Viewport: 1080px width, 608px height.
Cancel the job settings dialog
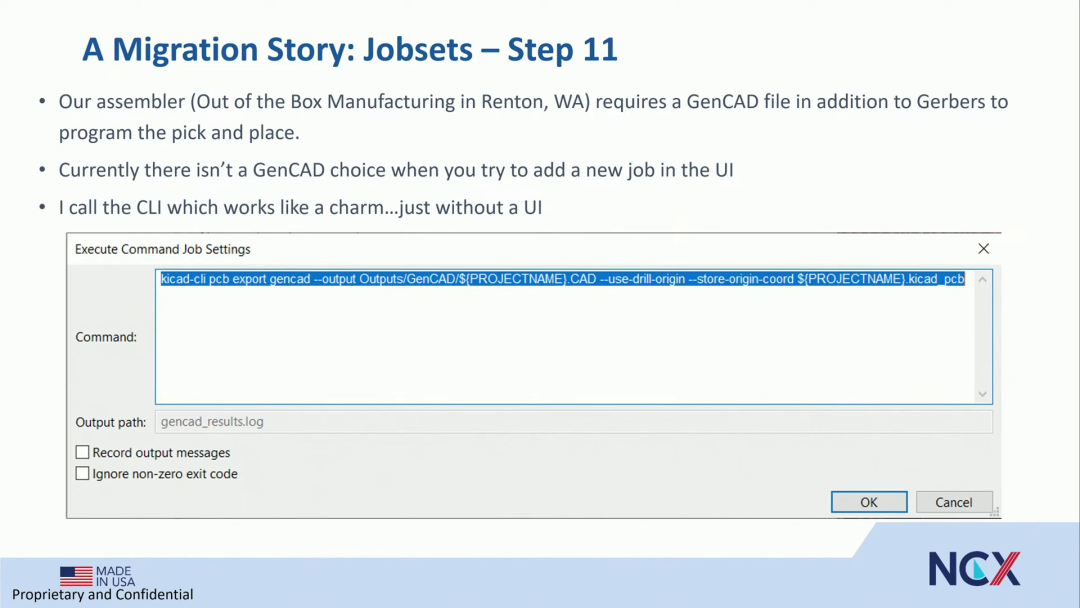pos(954,502)
